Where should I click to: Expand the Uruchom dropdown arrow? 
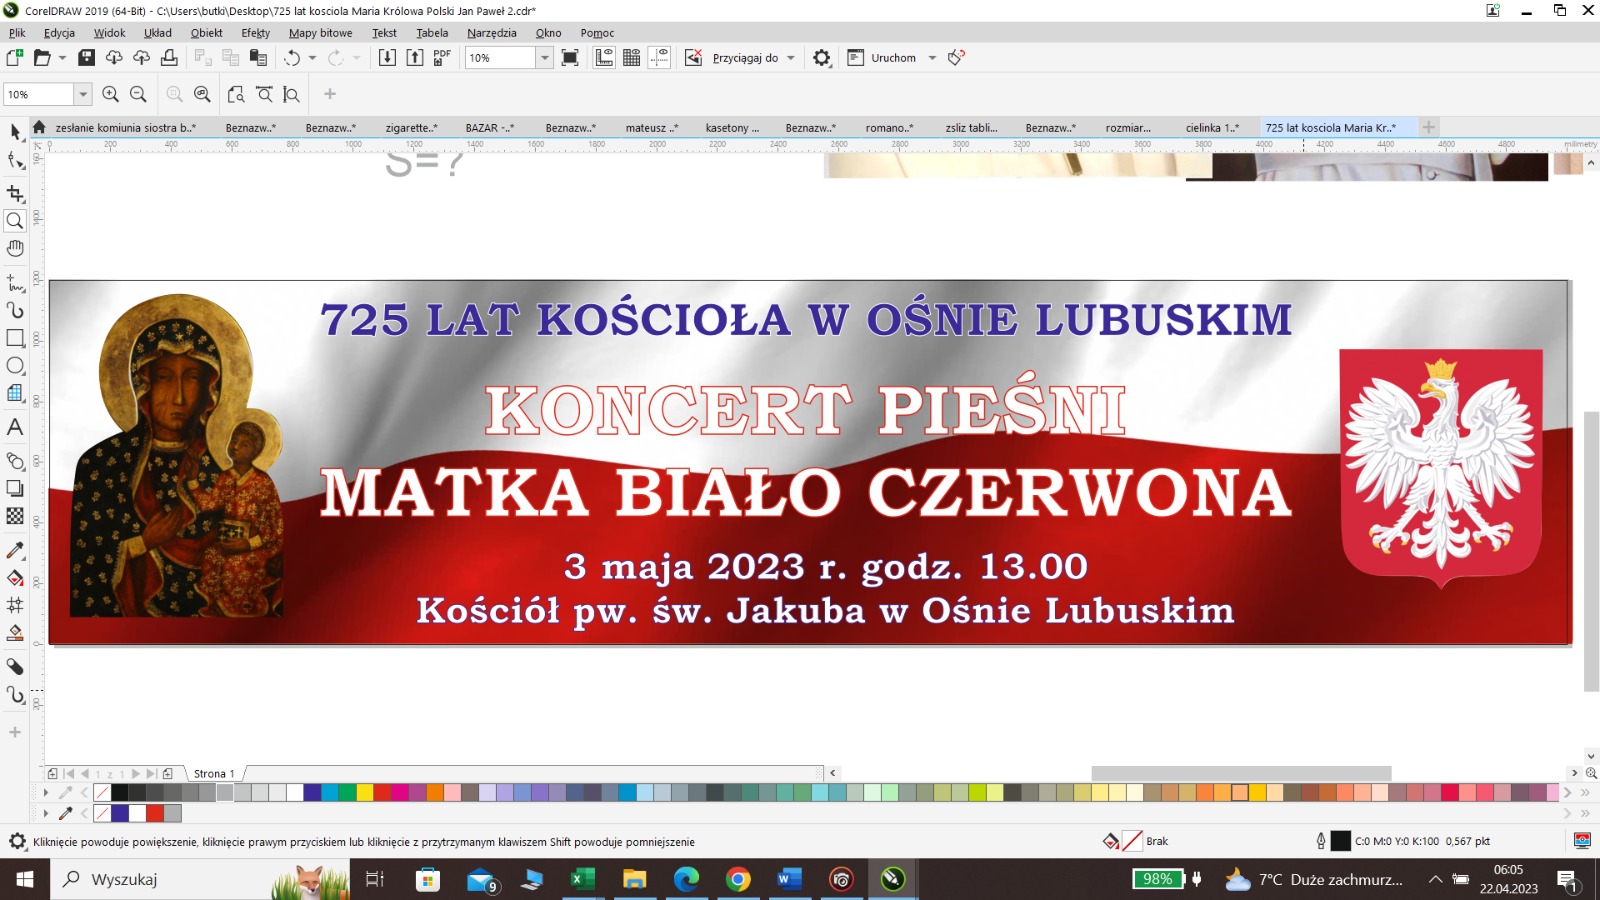932,58
